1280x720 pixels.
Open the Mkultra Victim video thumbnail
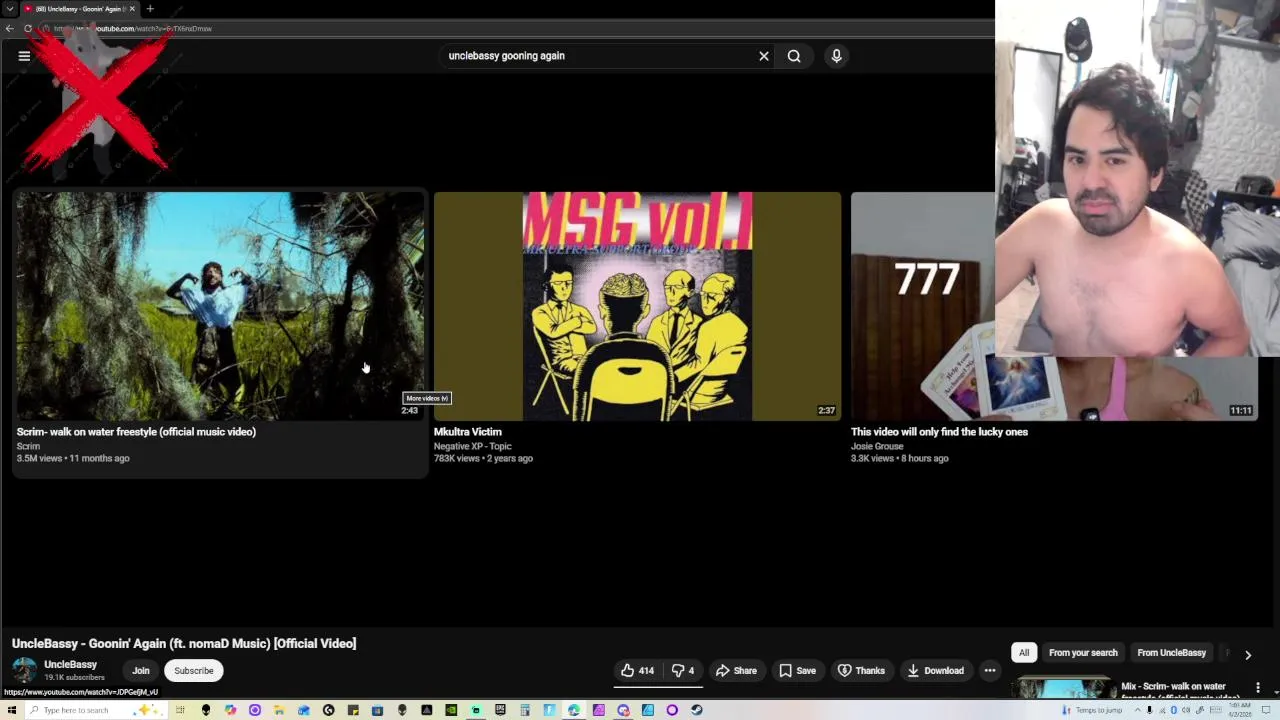[637, 306]
